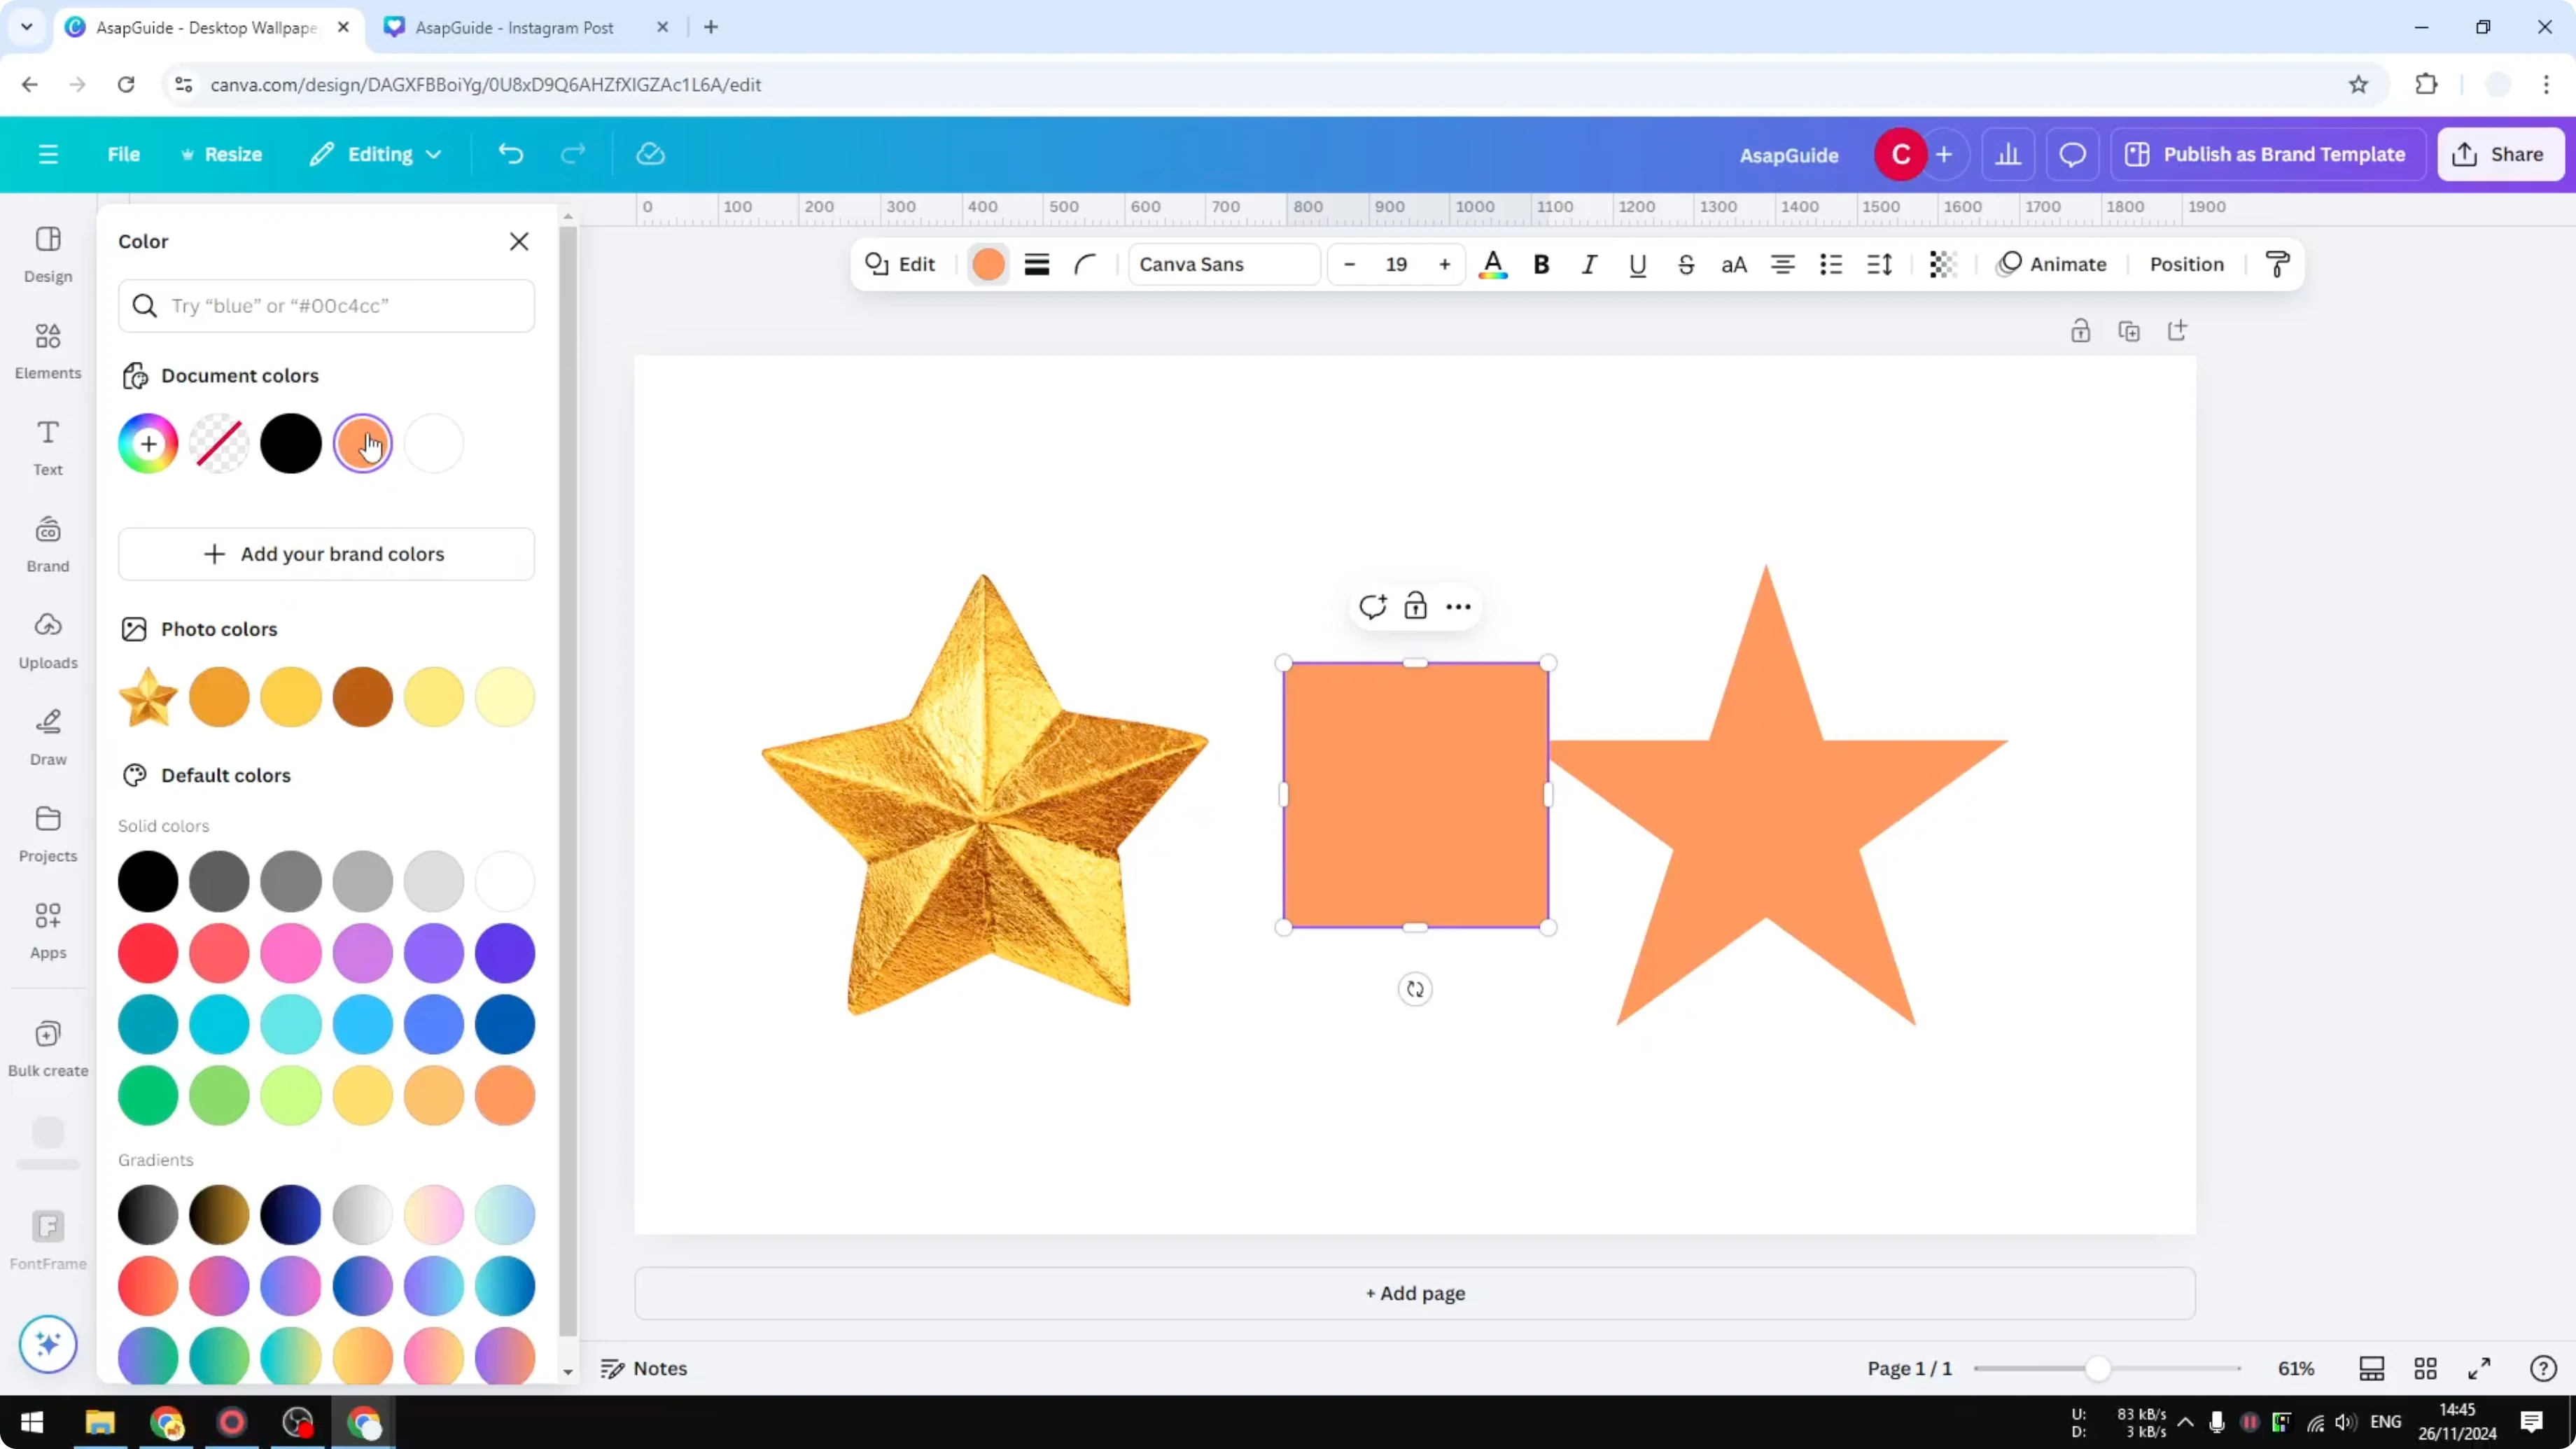Screen dimensions: 2576x1449
Task: Select the Draw tool in sidebar
Action: click(x=47, y=736)
